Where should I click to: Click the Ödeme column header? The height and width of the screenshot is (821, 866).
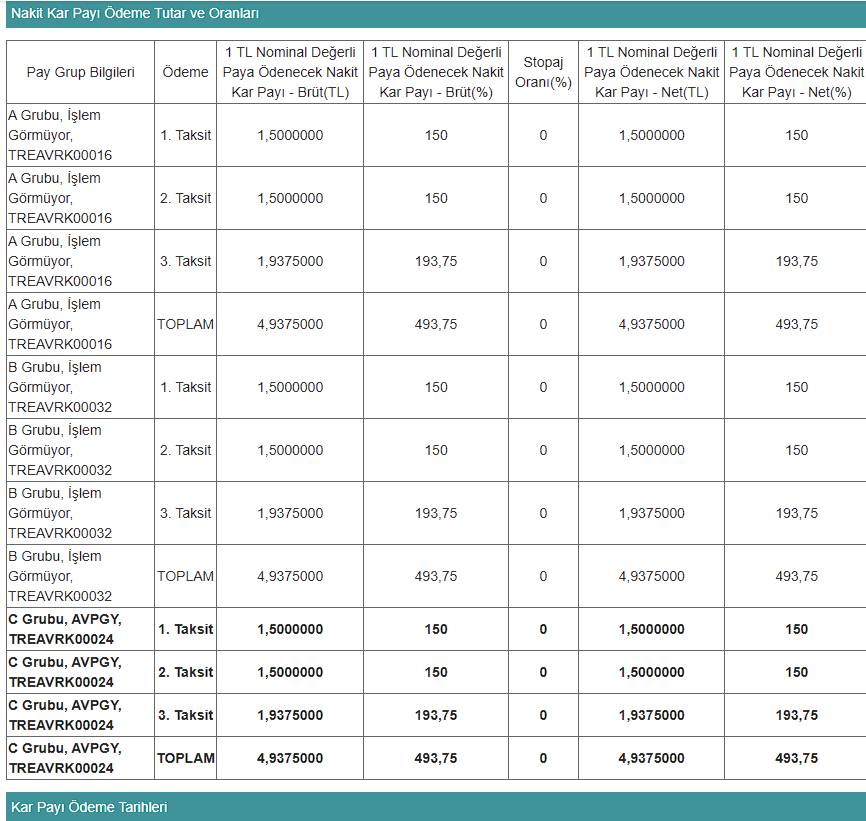[185, 72]
